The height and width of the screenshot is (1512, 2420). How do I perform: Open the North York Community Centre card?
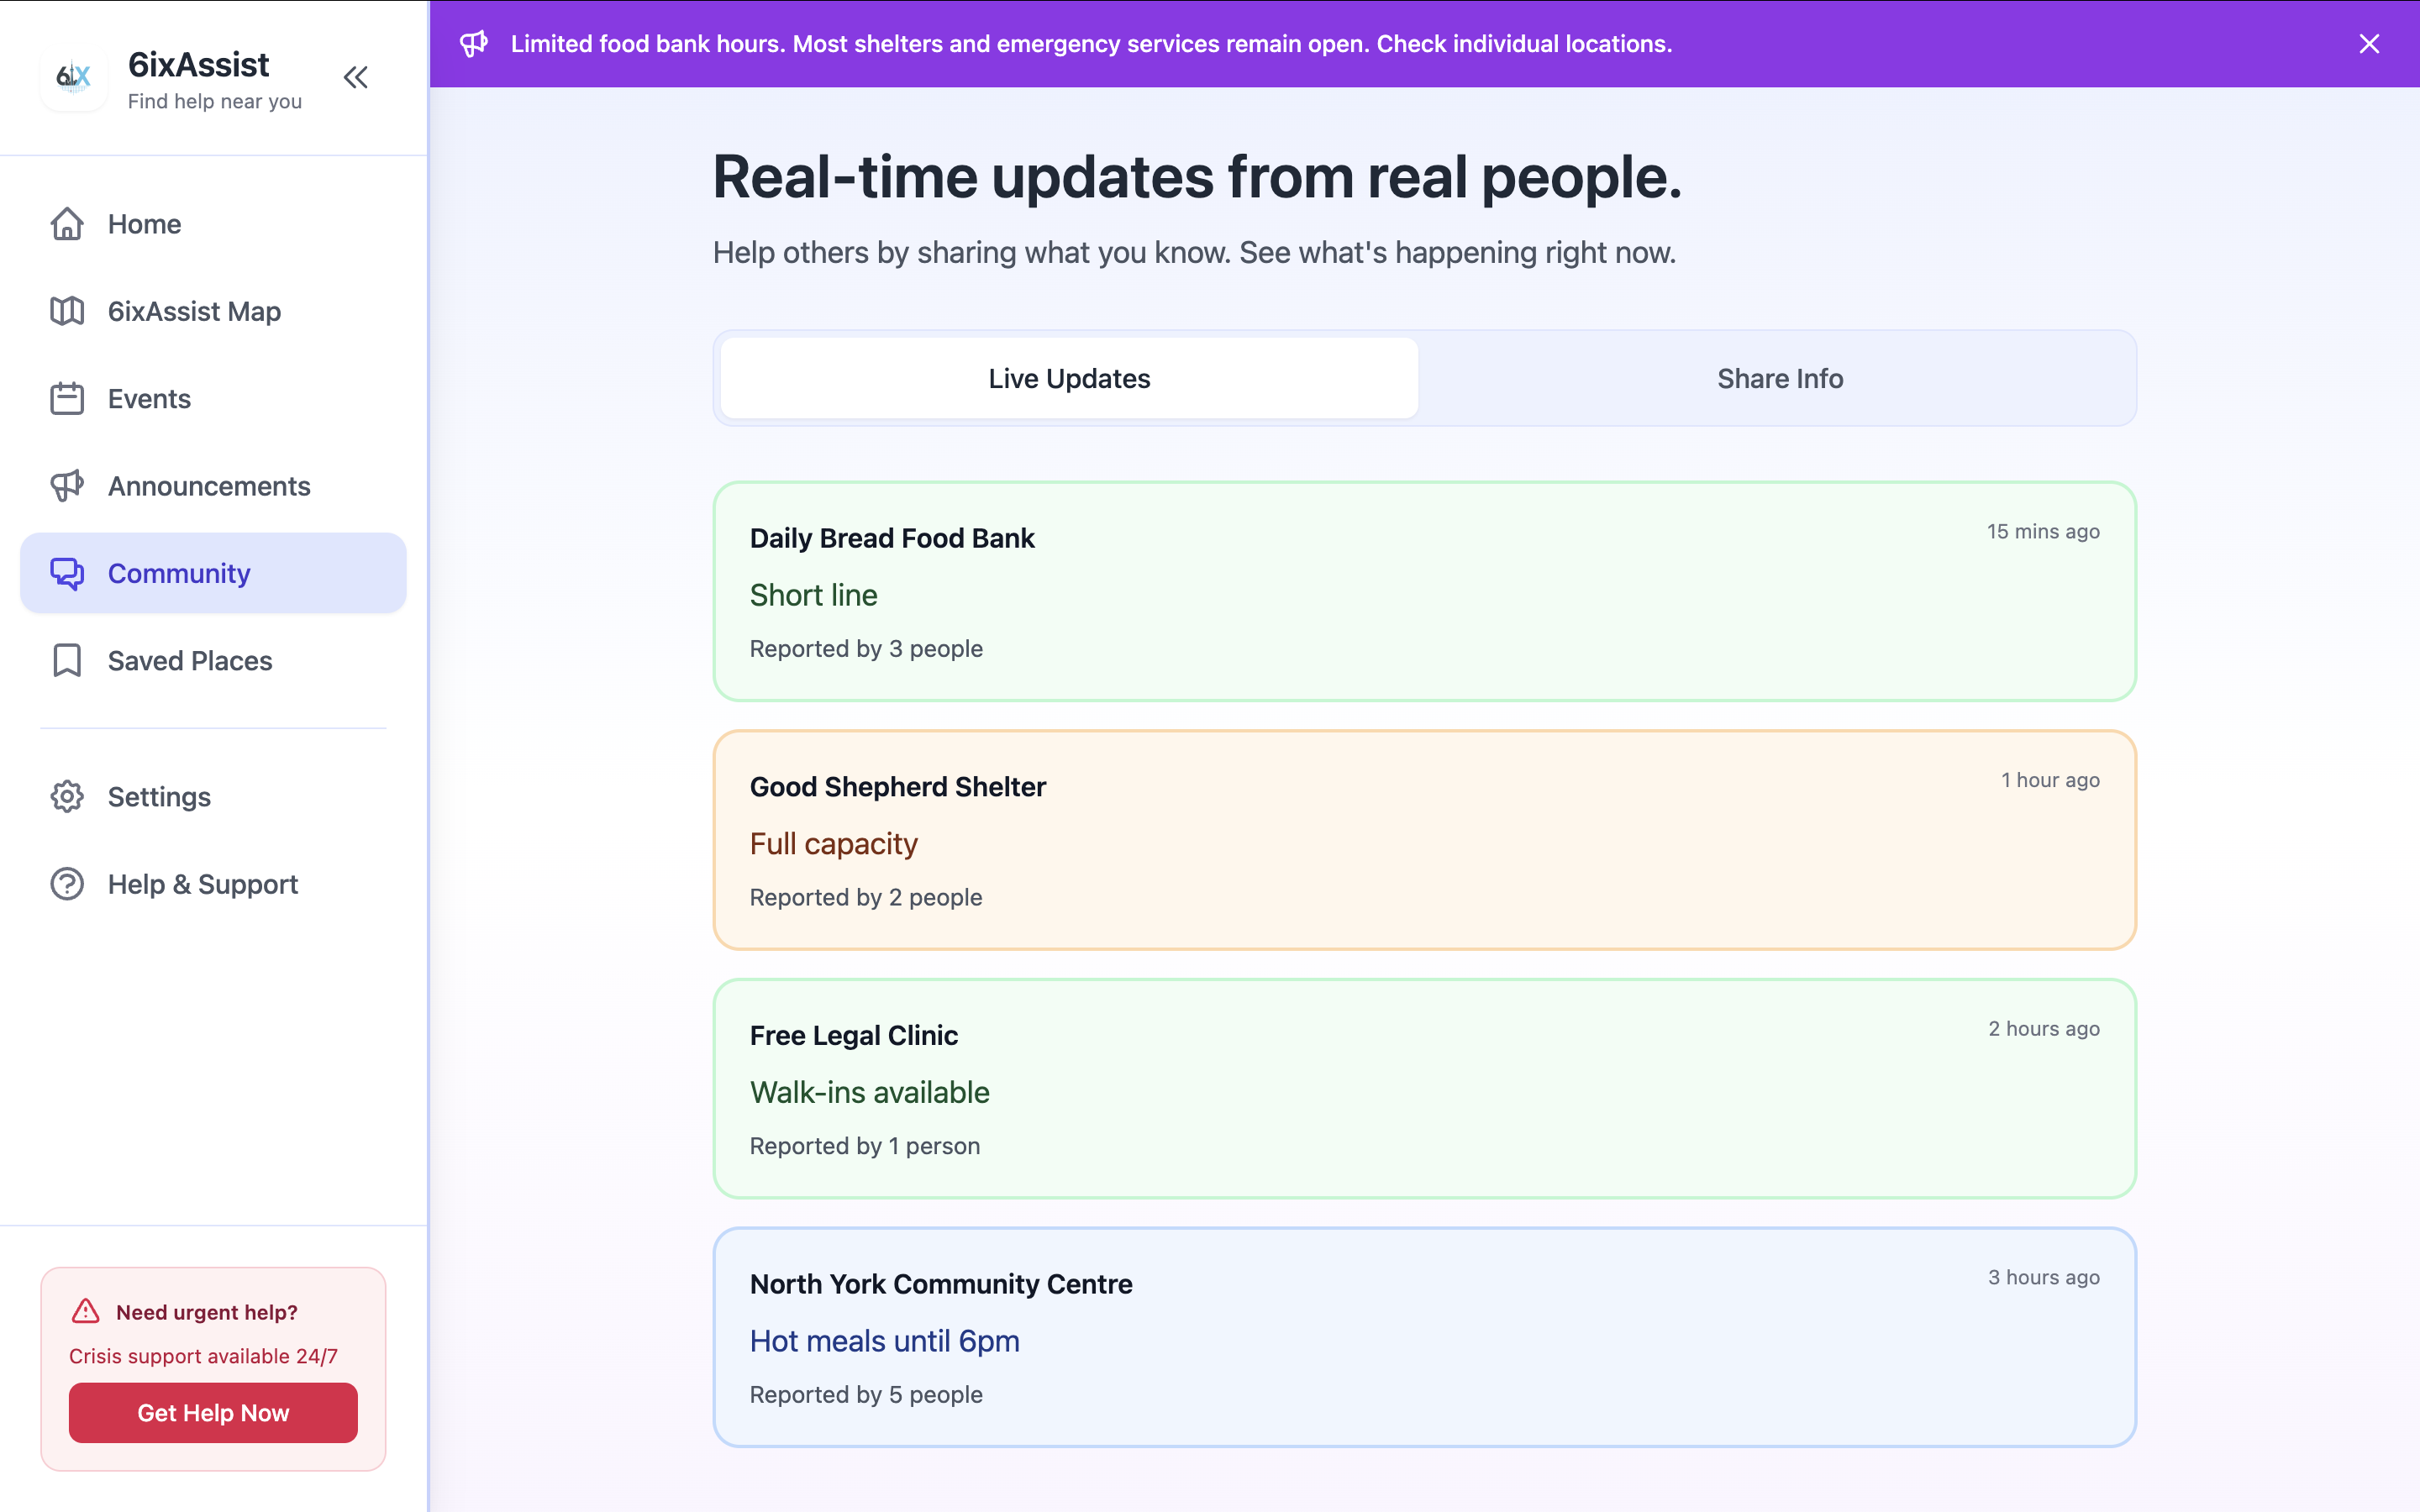pyautogui.click(x=1424, y=1337)
